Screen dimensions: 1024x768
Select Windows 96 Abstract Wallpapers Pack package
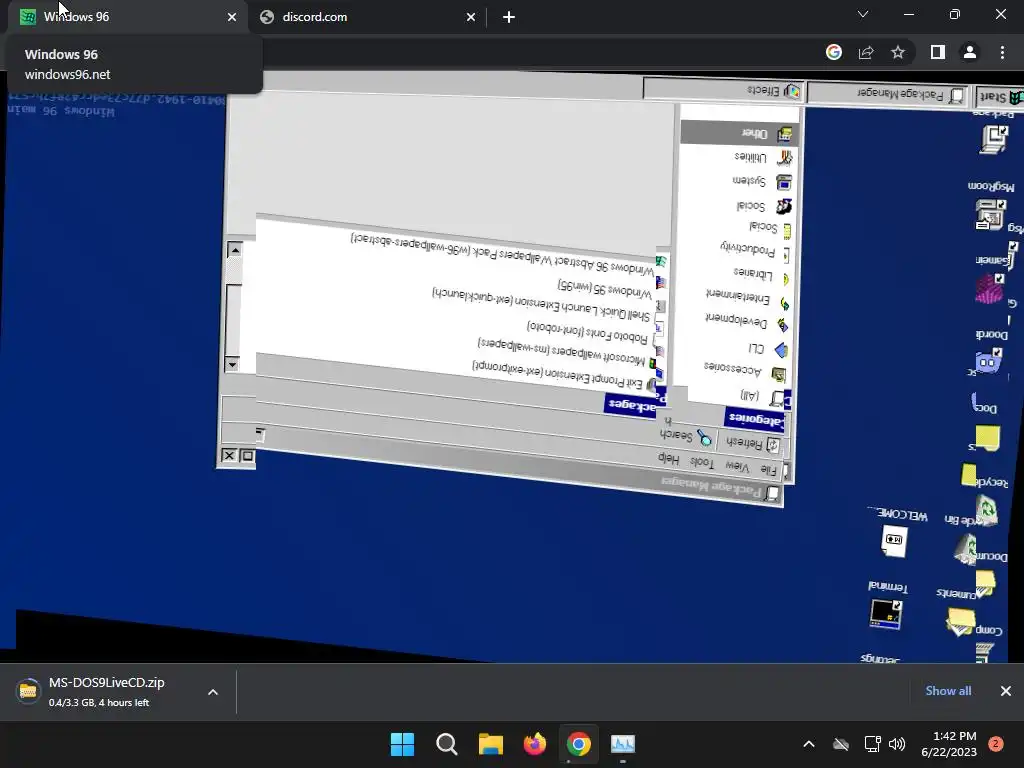(x=503, y=255)
